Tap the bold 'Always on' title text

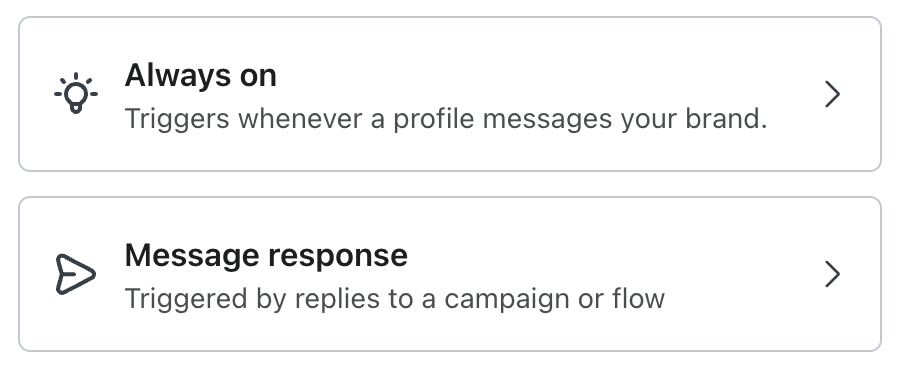pyautogui.click(x=200, y=76)
